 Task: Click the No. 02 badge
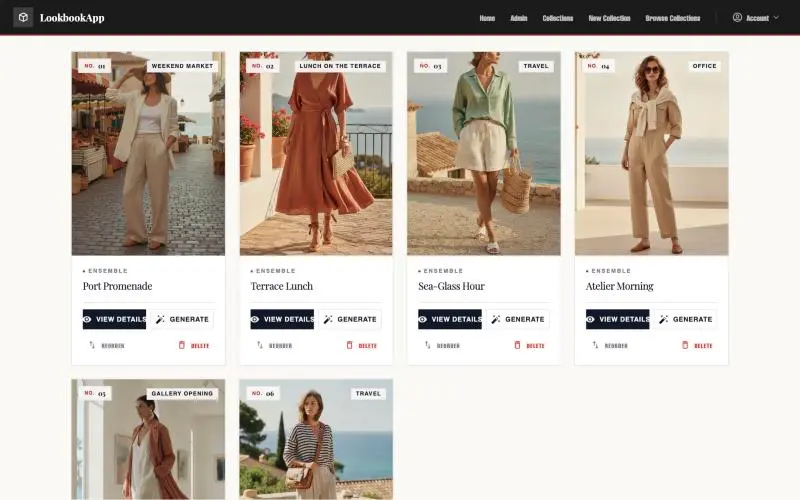[263, 66]
